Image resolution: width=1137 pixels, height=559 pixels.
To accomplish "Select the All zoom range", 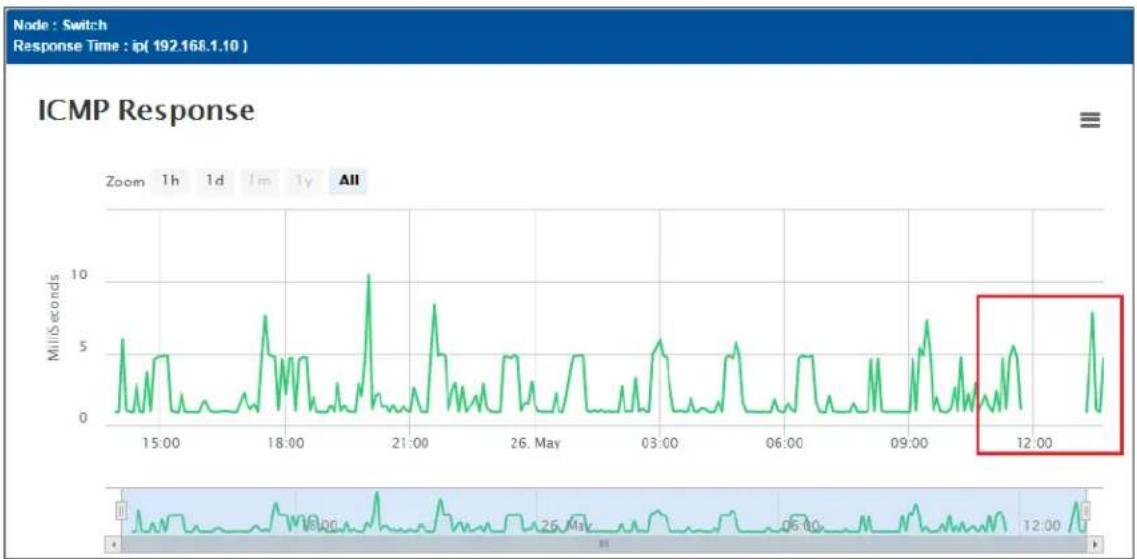I will click(x=349, y=181).
